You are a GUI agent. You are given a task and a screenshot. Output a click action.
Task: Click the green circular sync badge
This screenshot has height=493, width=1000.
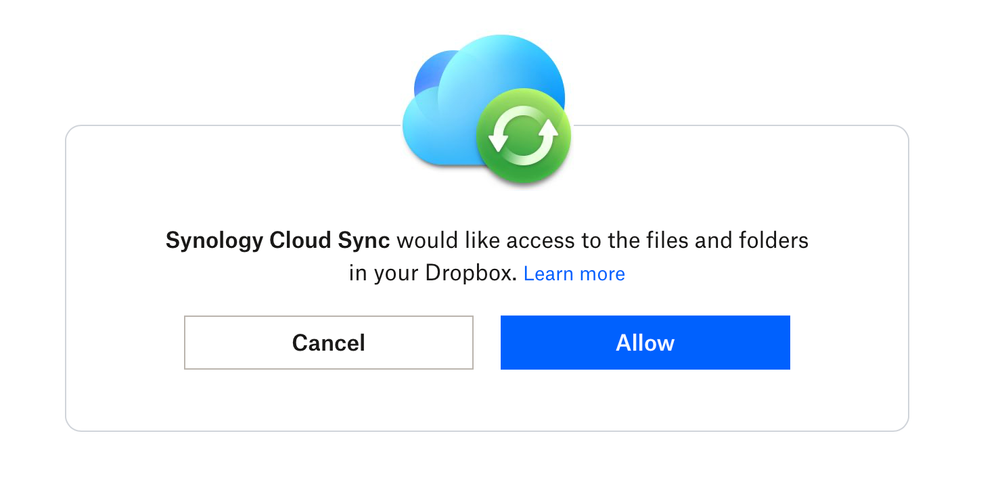524,136
